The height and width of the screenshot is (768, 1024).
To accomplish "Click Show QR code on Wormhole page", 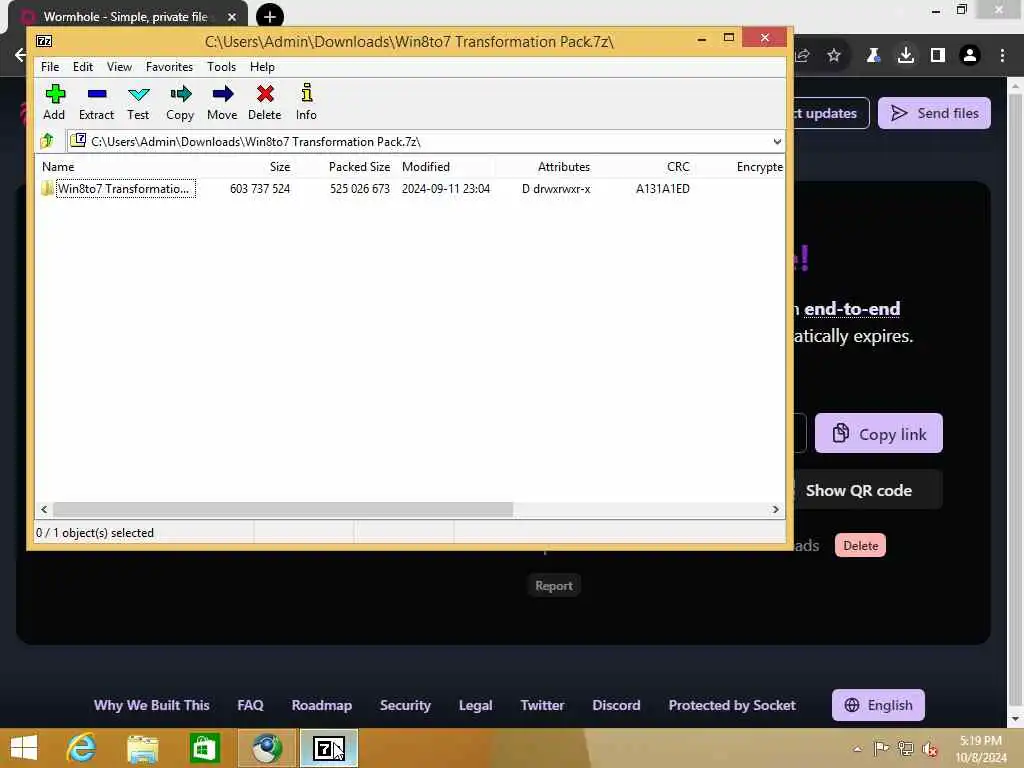I will [x=858, y=490].
